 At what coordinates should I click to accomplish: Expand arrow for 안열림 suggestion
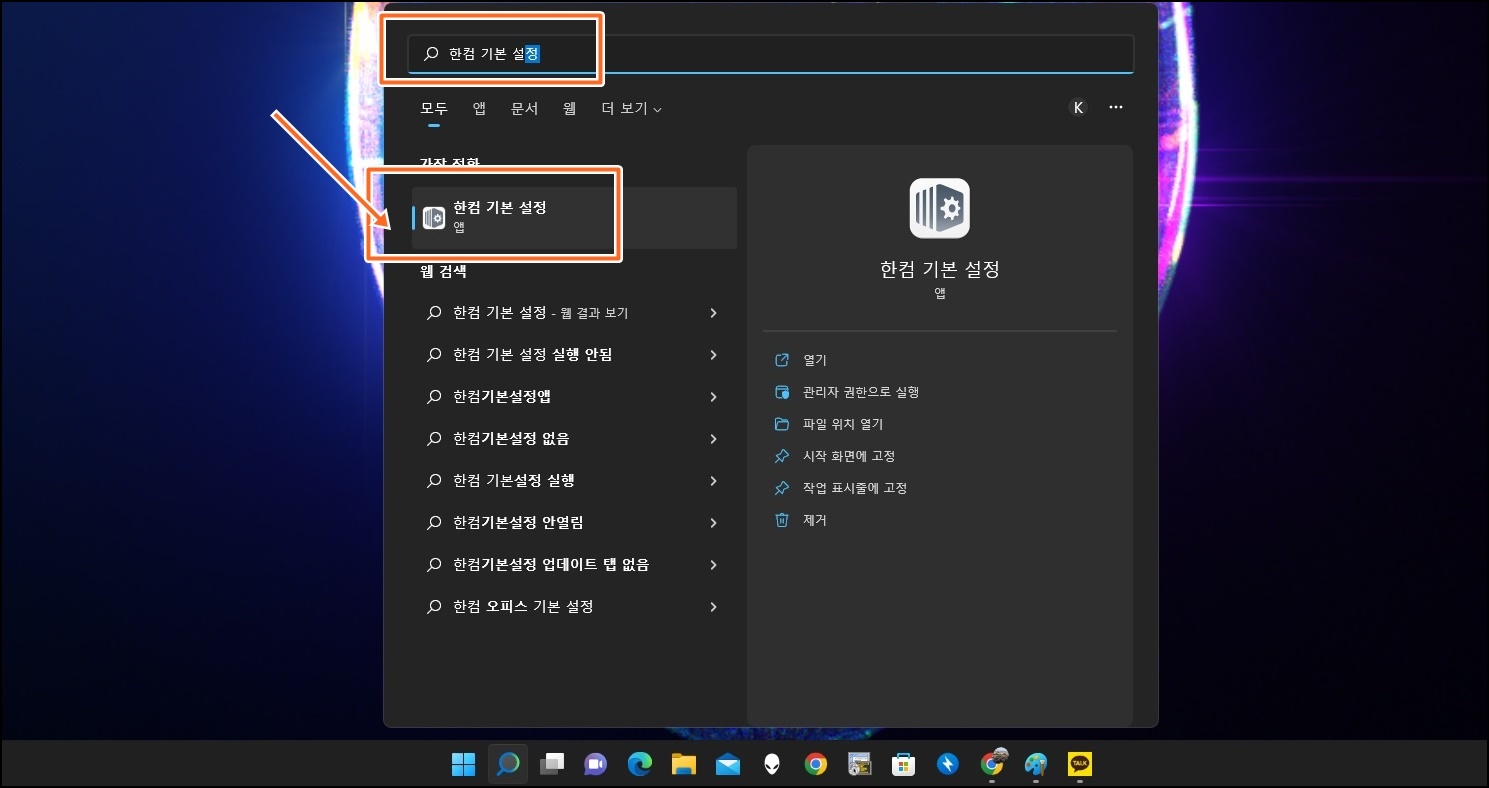(713, 523)
